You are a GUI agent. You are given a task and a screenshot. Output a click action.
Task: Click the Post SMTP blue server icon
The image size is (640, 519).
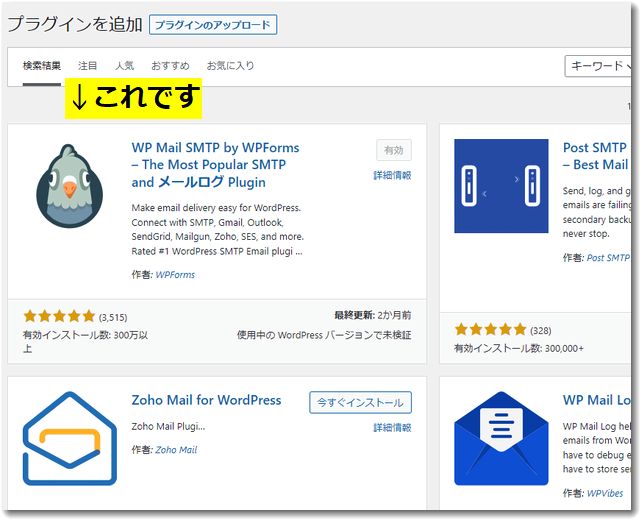tap(501, 186)
